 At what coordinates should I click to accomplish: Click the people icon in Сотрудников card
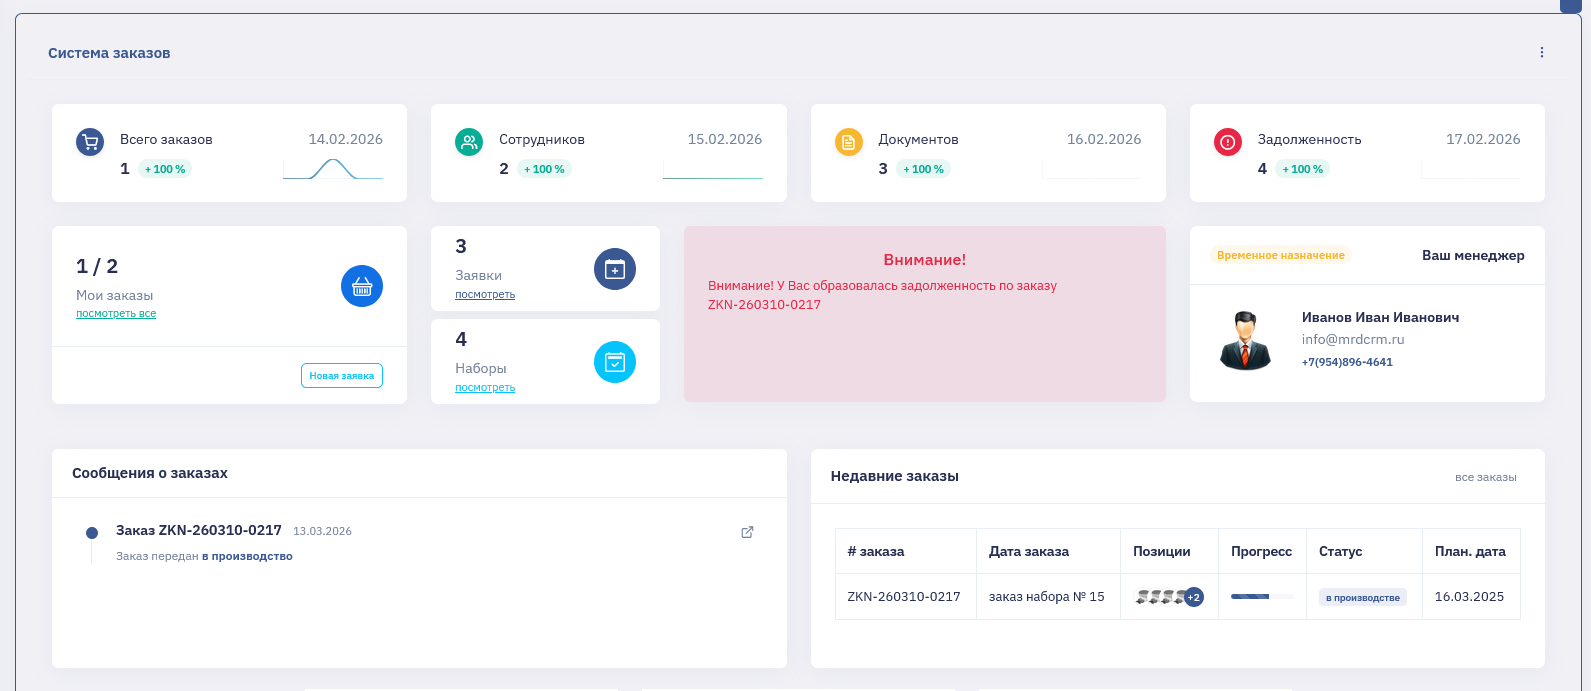click(x=469, y=142)
